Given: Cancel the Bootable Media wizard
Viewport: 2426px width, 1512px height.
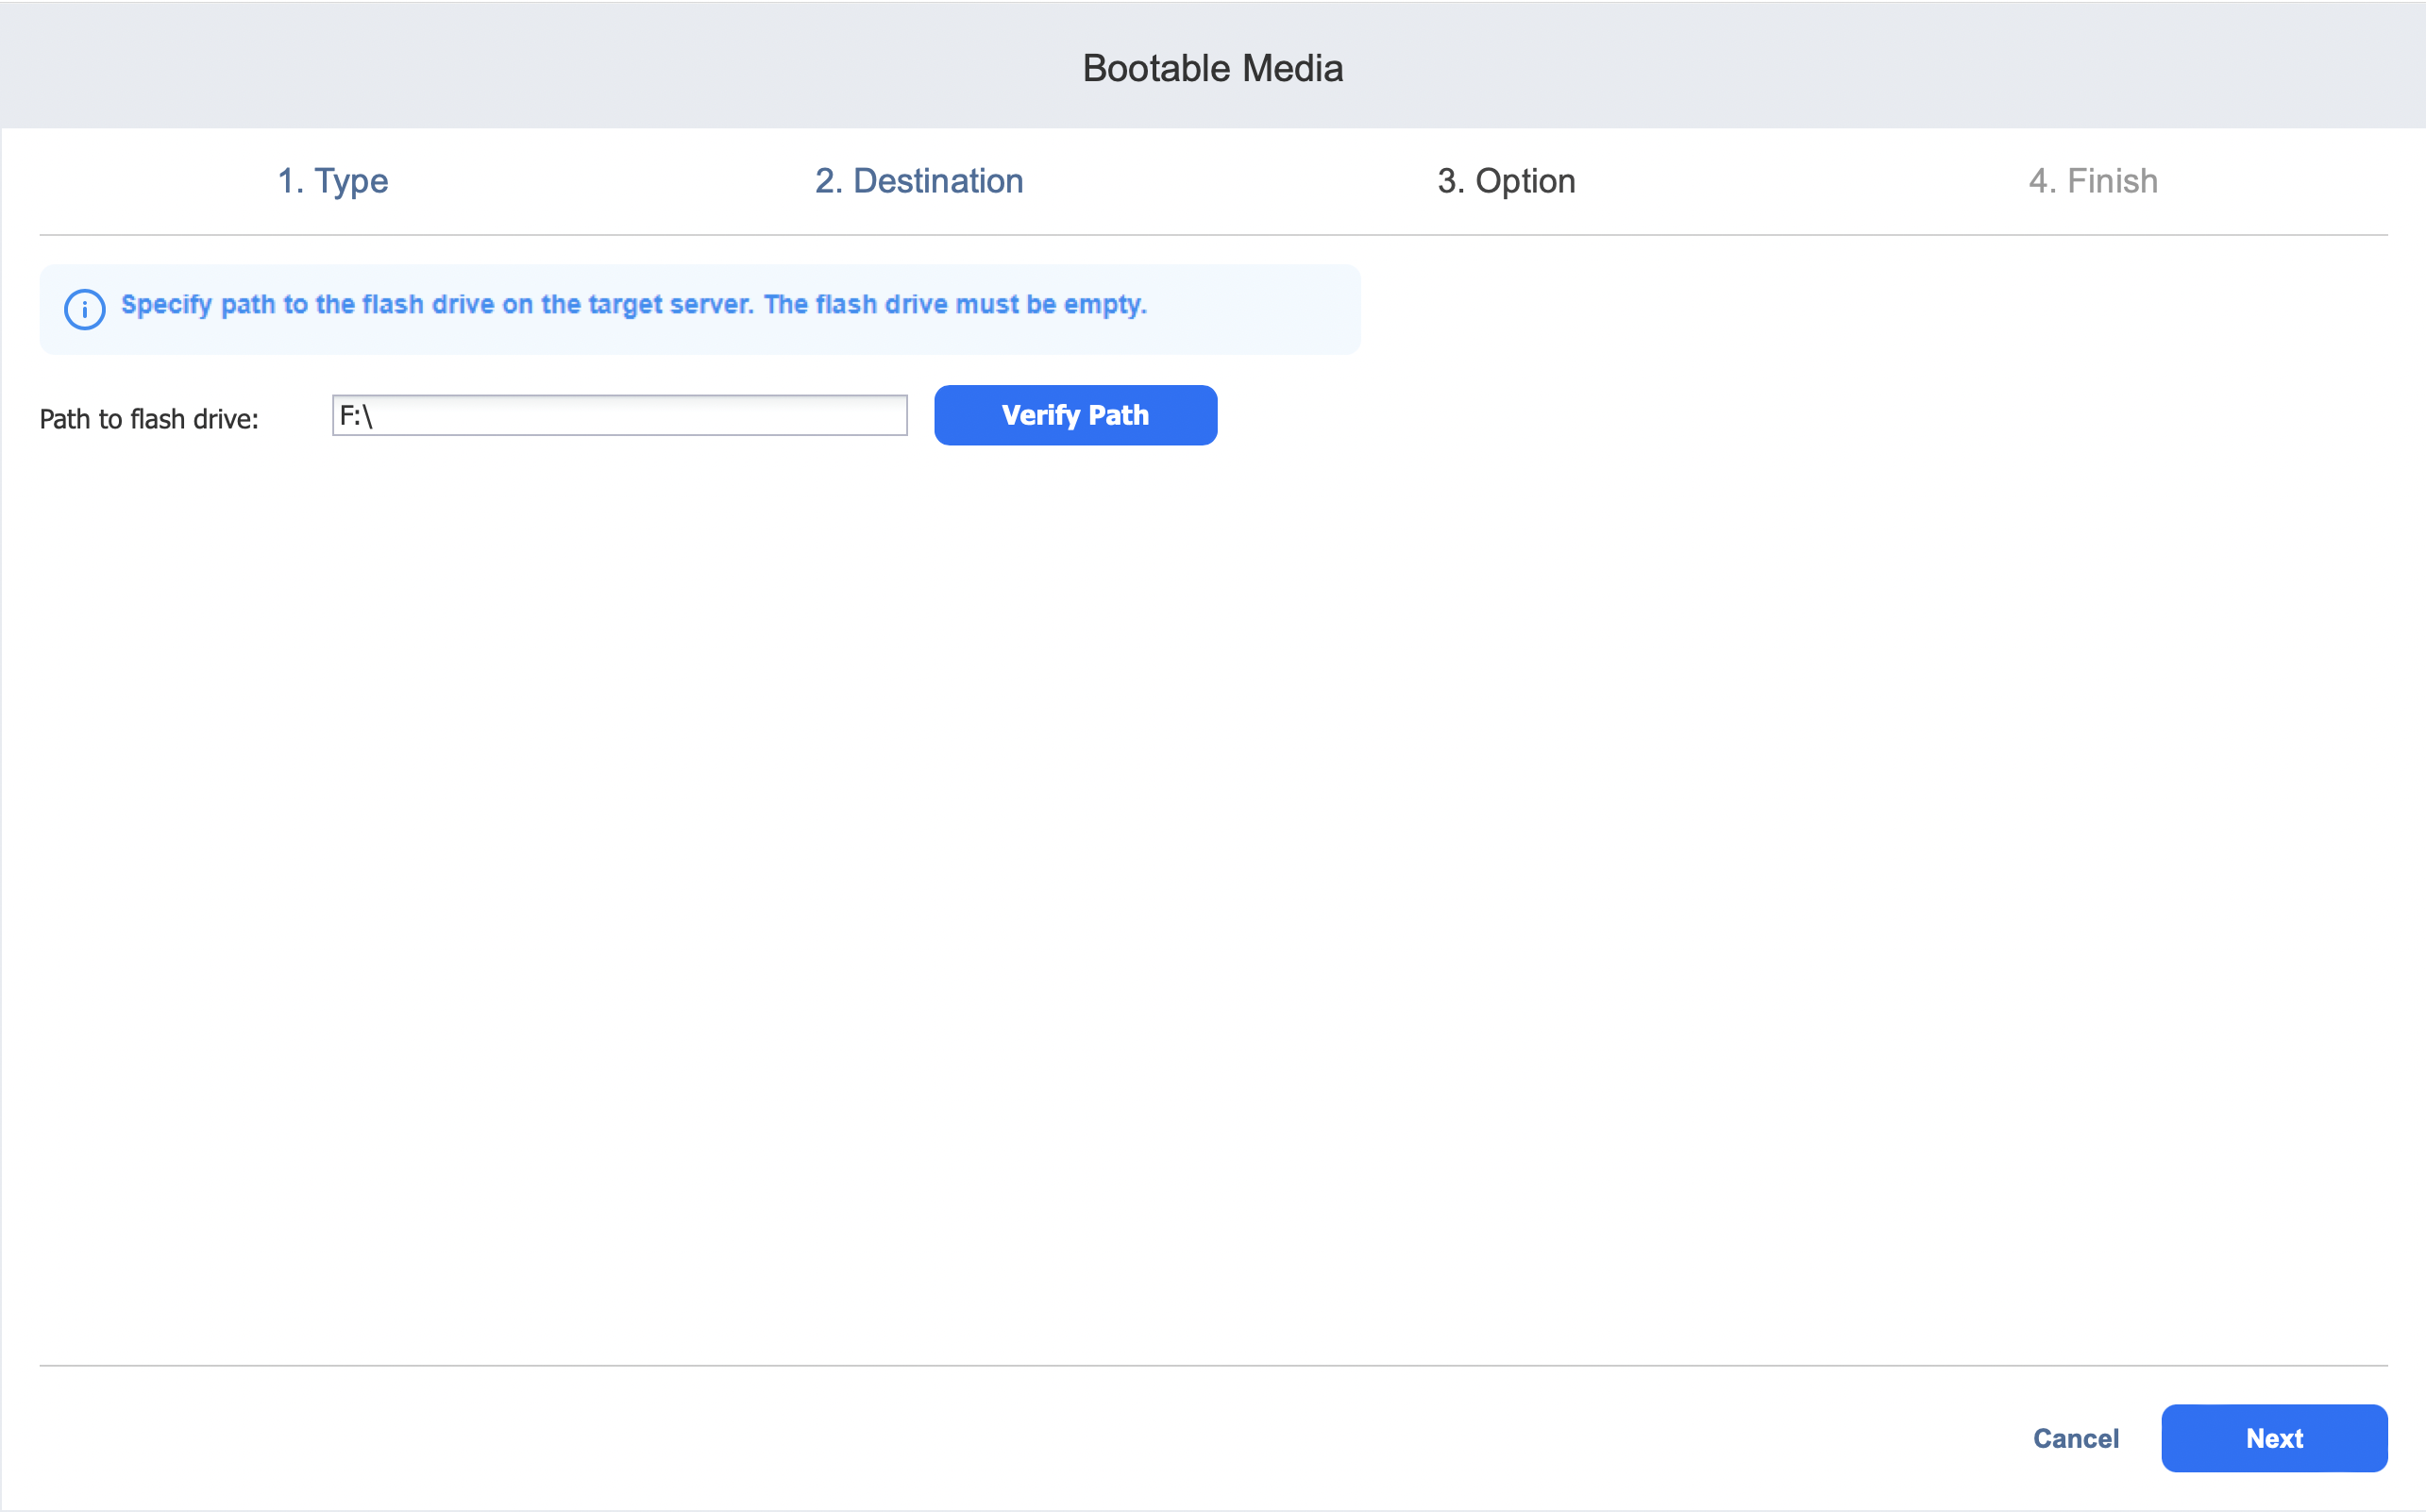Looking at the screenshot, I should [x=2075, y=1438].
